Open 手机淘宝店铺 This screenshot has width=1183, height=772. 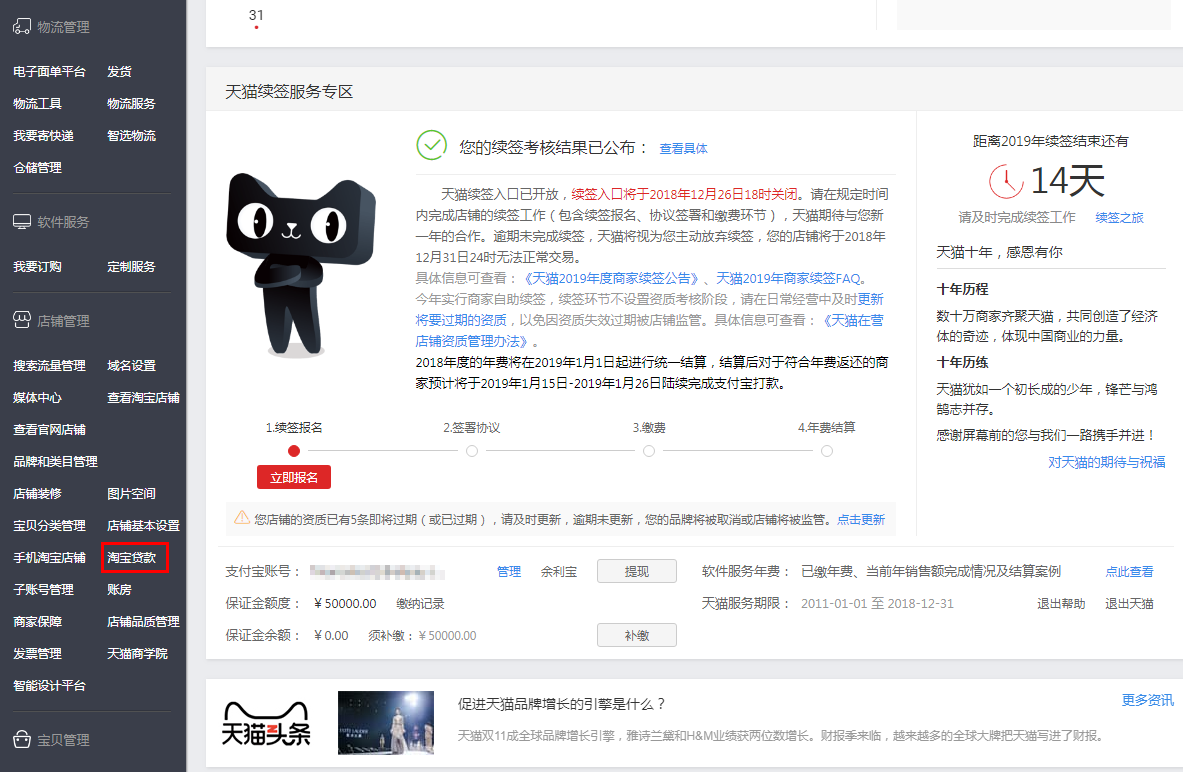pyautogui.click(x=49, y=558)
